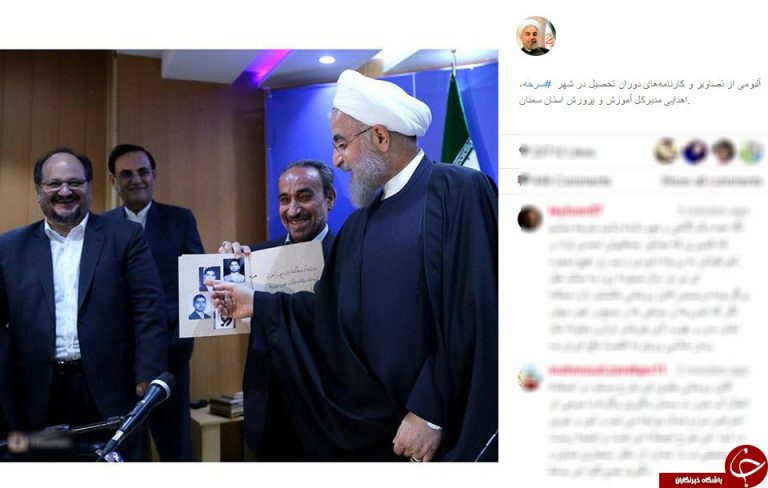Select the dark blue liker avatar
The image size is (768, 488).
click(696, 151)
